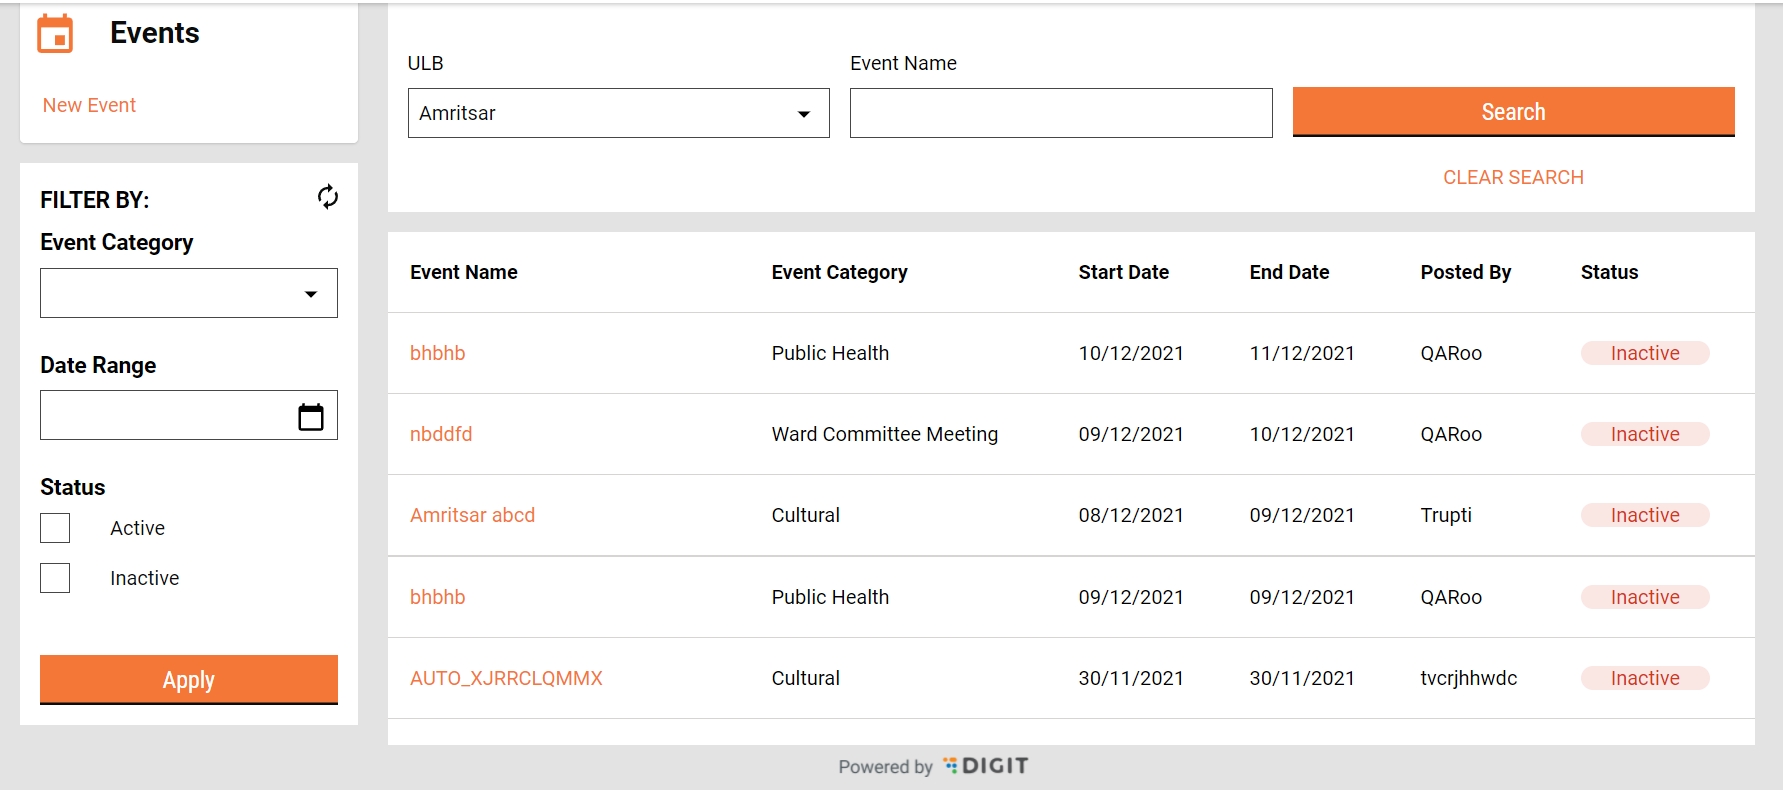Click the Date Range input field
The image size is (1783, 790).
(165, 415)
